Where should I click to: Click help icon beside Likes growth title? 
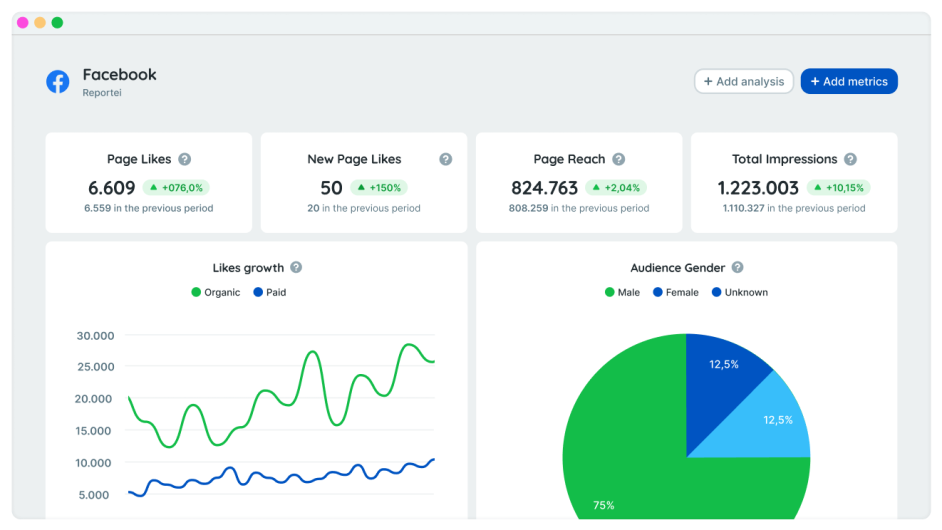click(296, 268)
